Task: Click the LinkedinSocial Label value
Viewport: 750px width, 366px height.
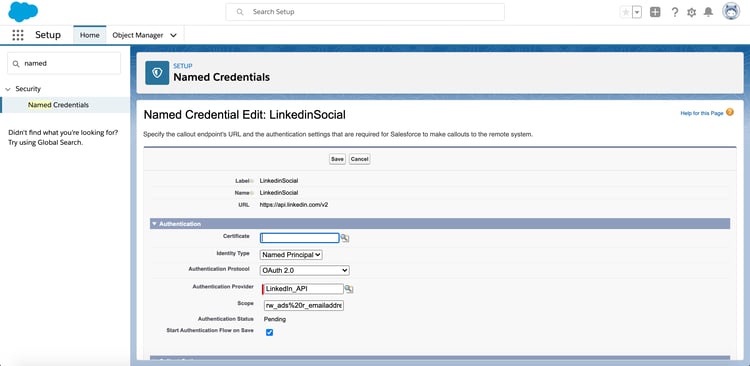Action: (279, 181)
